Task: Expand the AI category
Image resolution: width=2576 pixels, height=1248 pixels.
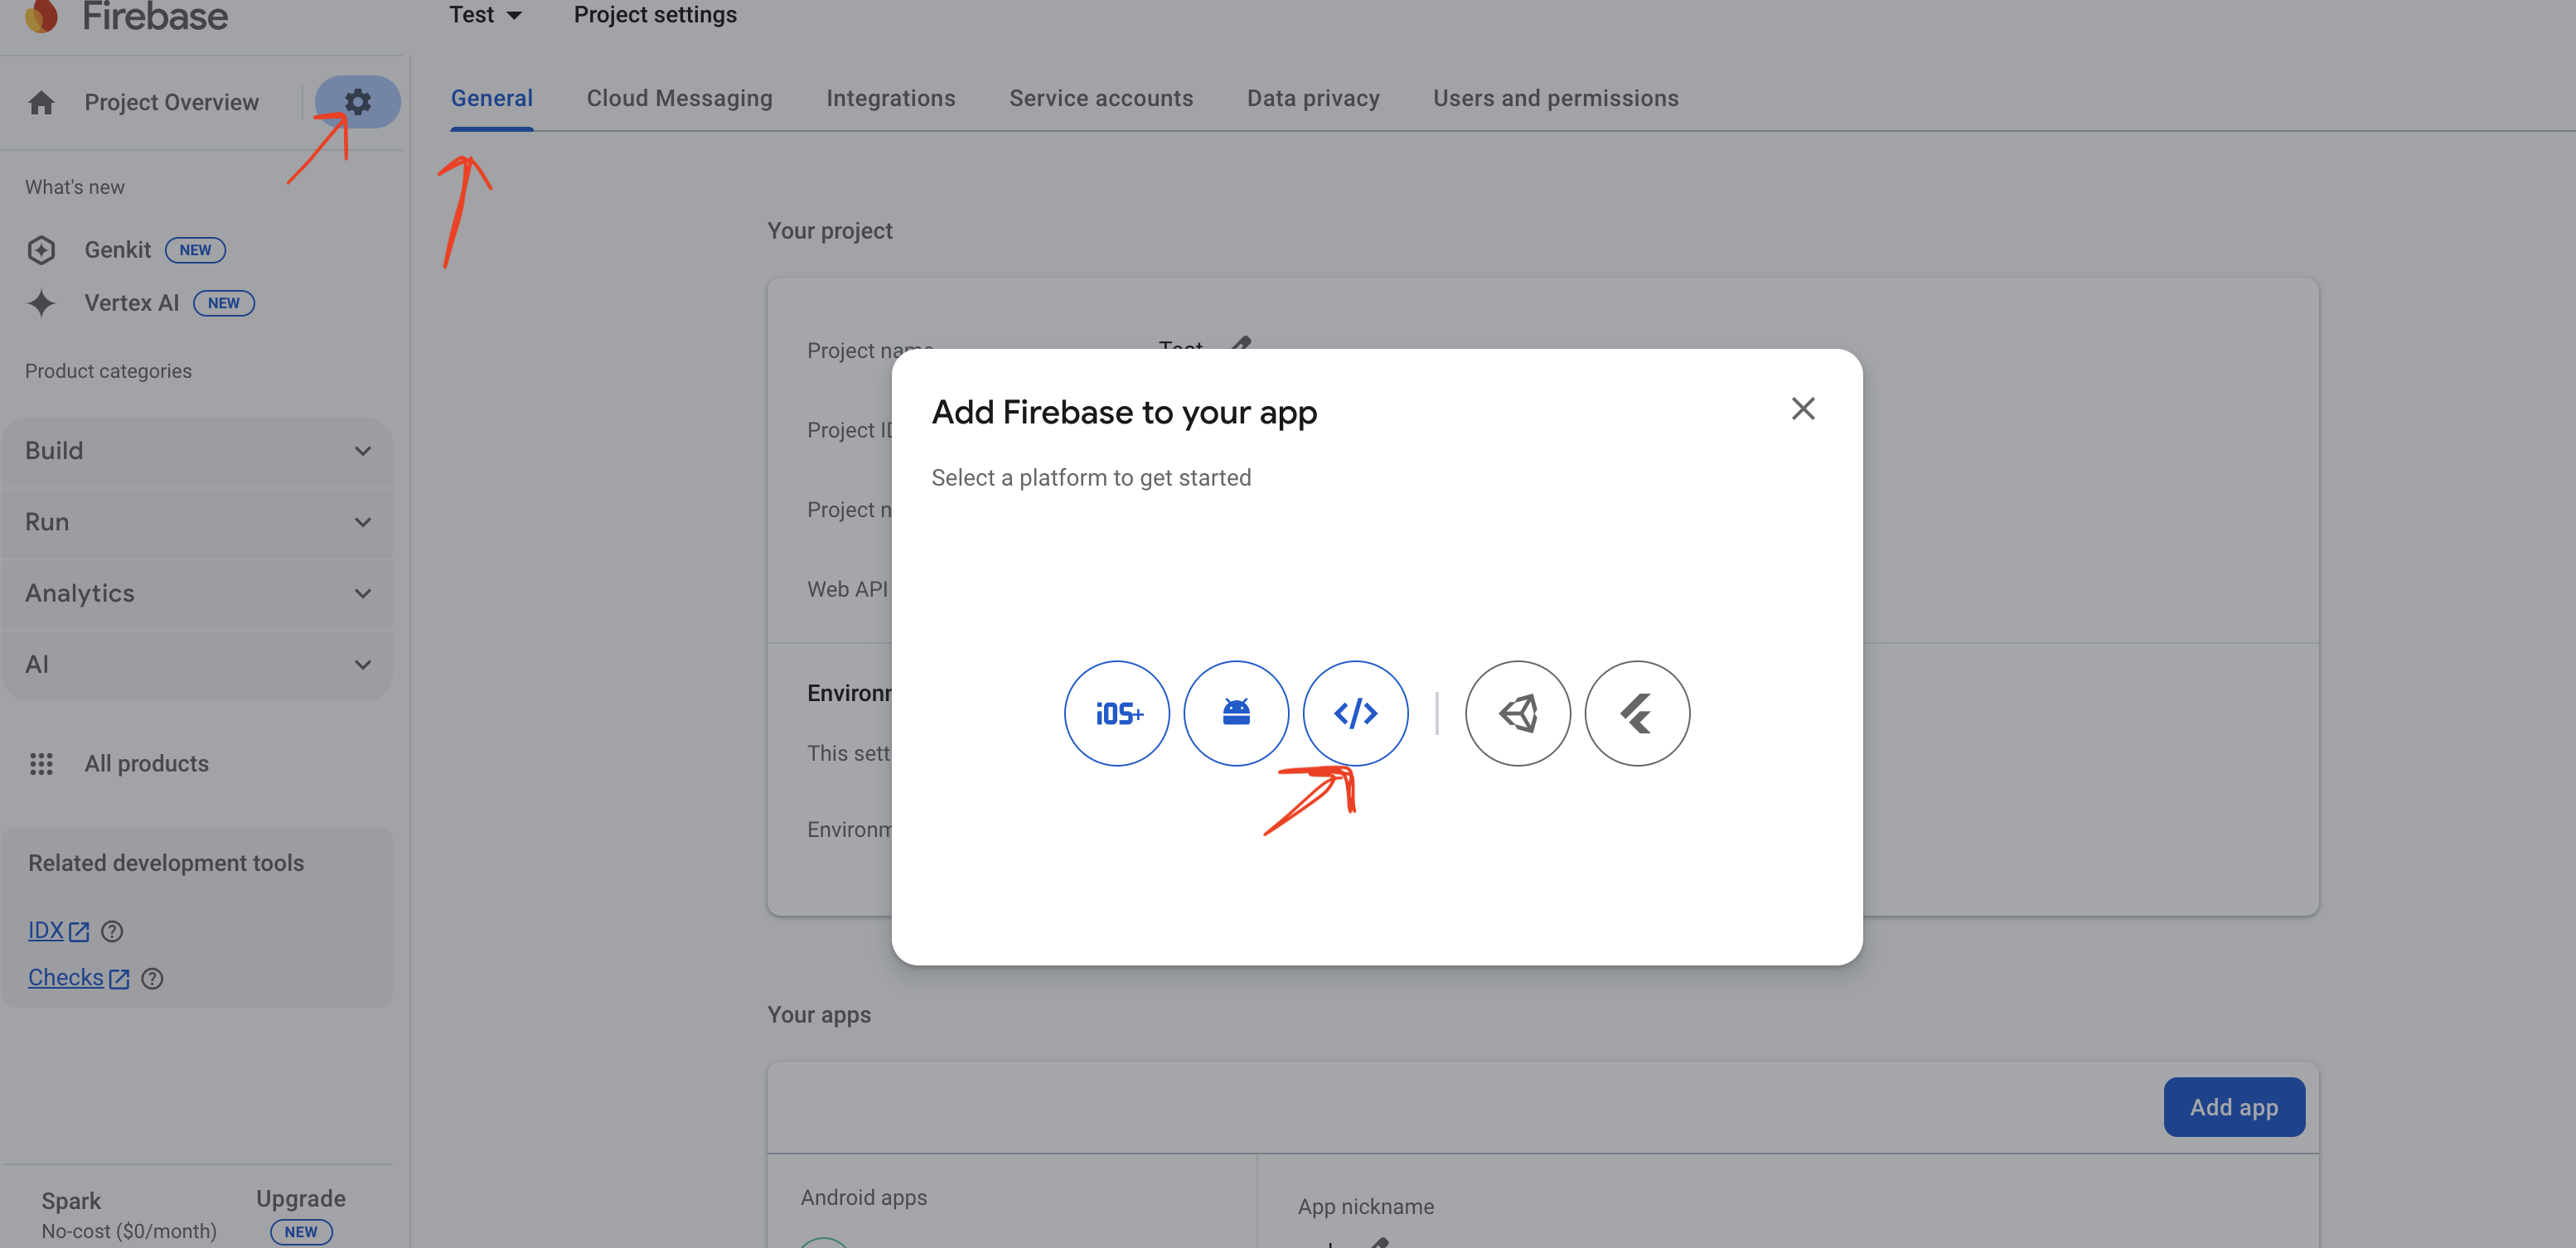Action: 197,664
